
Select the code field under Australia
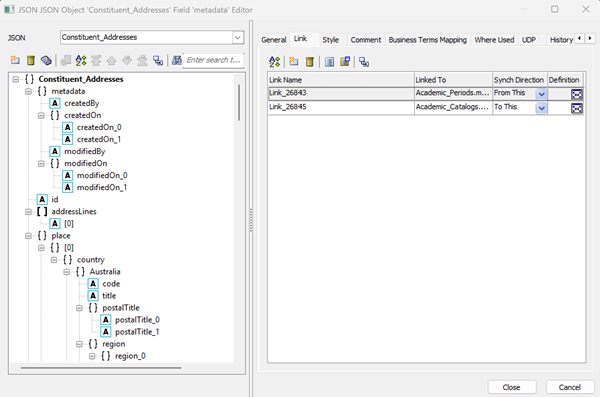[x=111, y=284]
